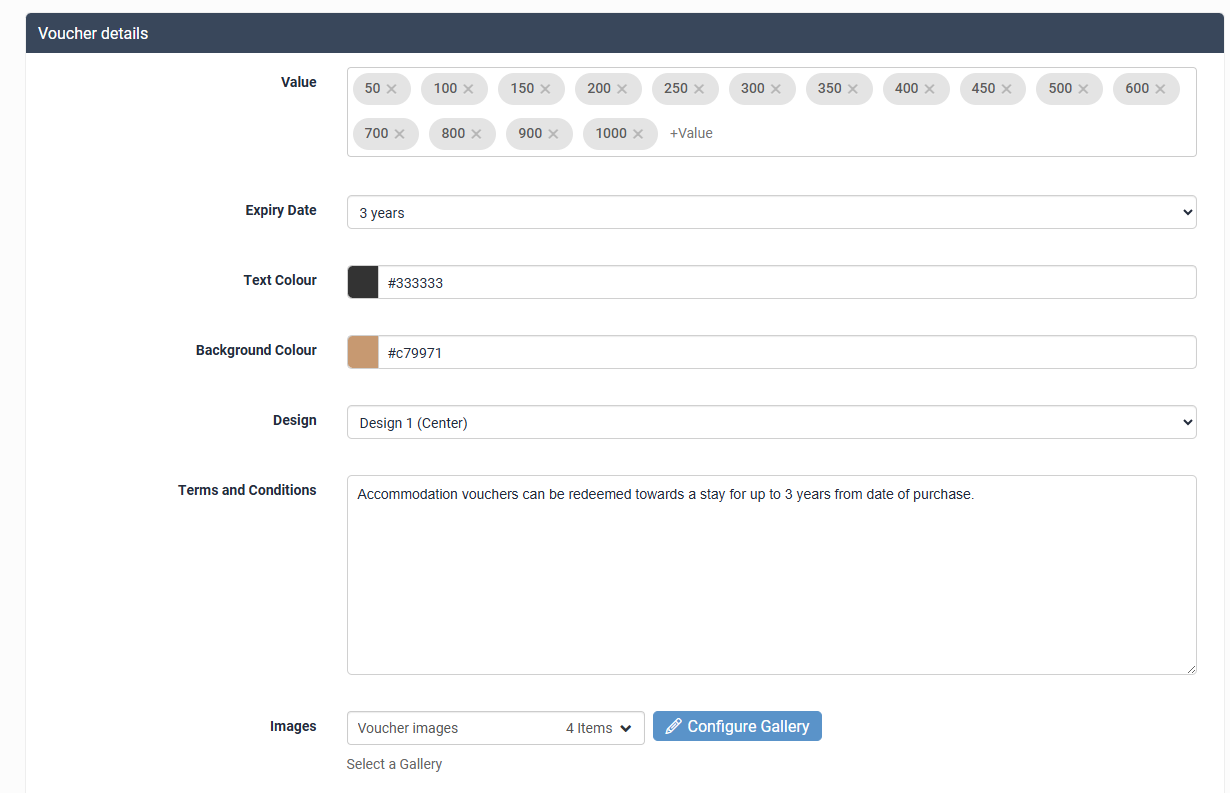The image size is (1230, 793).
Task: Click the textarea resize handle
Action: 1190,668
